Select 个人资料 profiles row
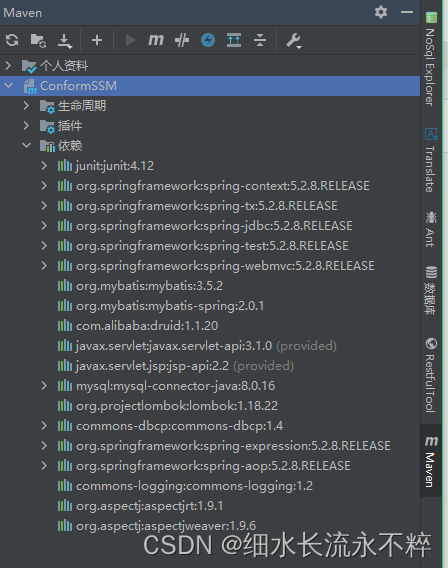Image resolution: width=448 pixels, height=568 pixels. pyautogui.click(x=210, y=66)
